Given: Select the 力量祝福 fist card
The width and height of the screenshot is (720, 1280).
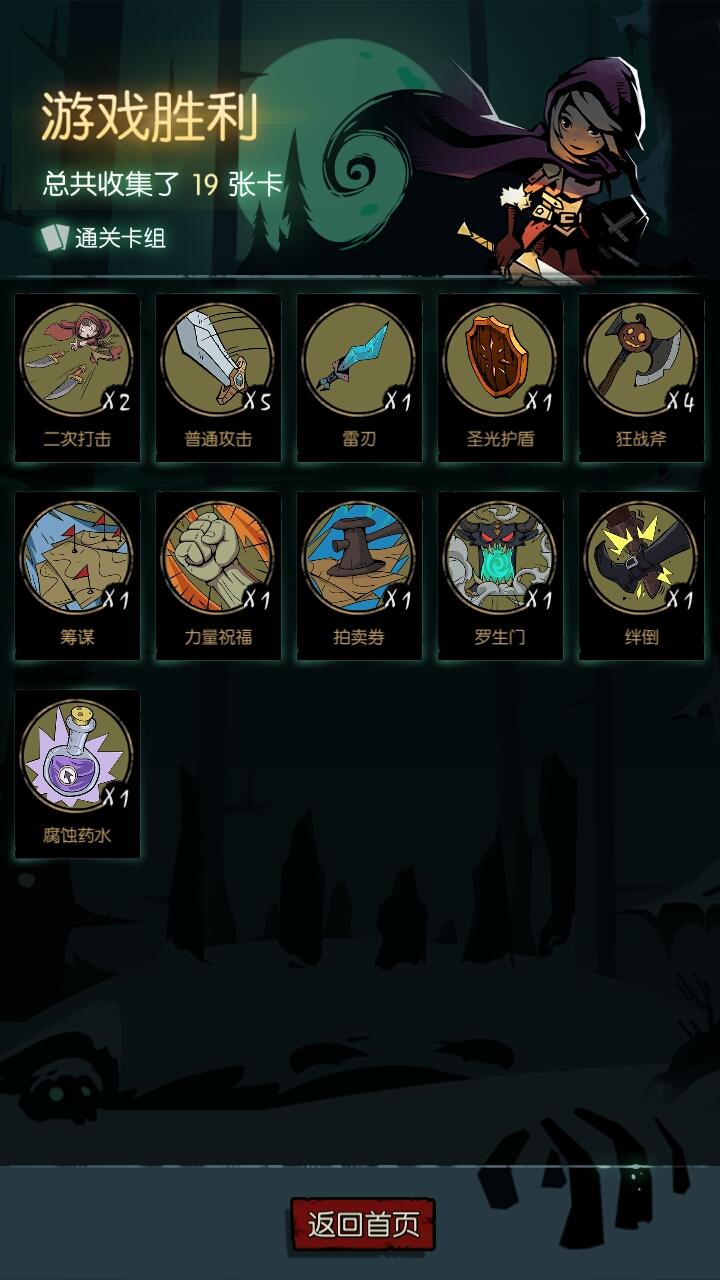Looking at the screenshot, I should point(219,575).
